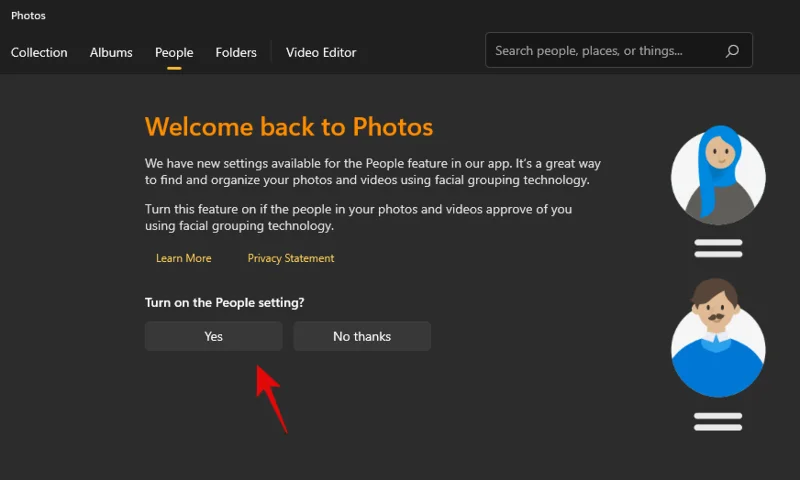This screenshot has width=800, height=480.
Task: Open the Learn More link
Action: [184, 258]
